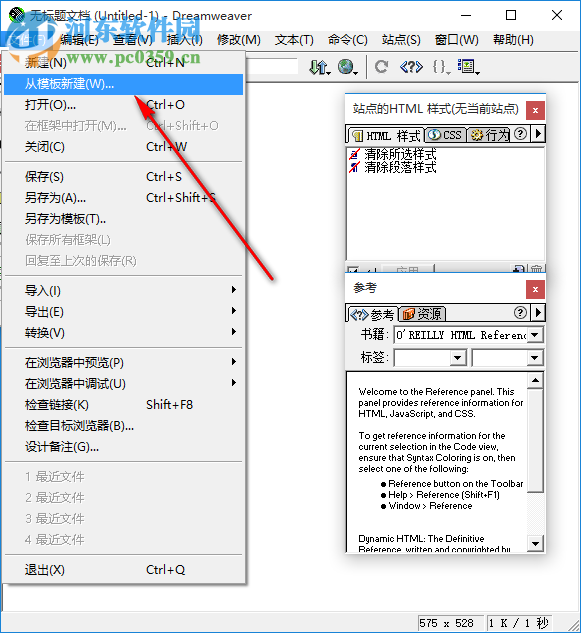Screen dimensions: 581x633
Task: Expand the 导入(I) submenu
Action: tap(124, 291)
